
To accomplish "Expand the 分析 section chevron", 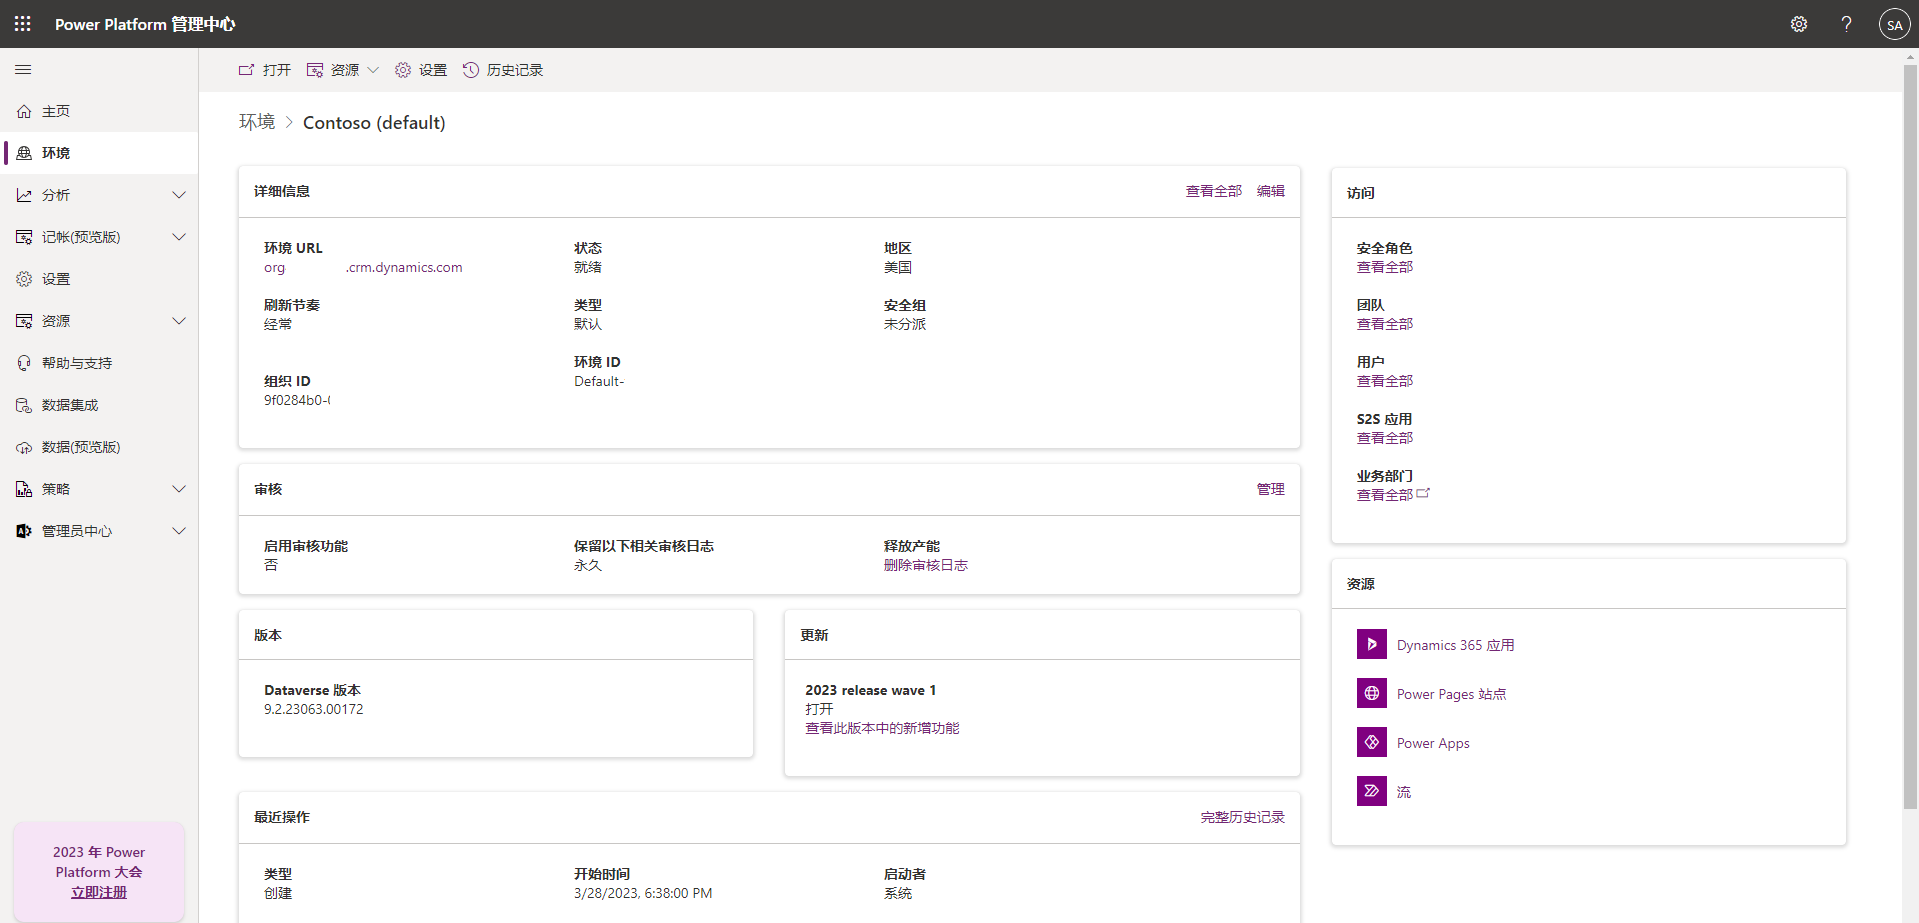I will tap(179, 196).
